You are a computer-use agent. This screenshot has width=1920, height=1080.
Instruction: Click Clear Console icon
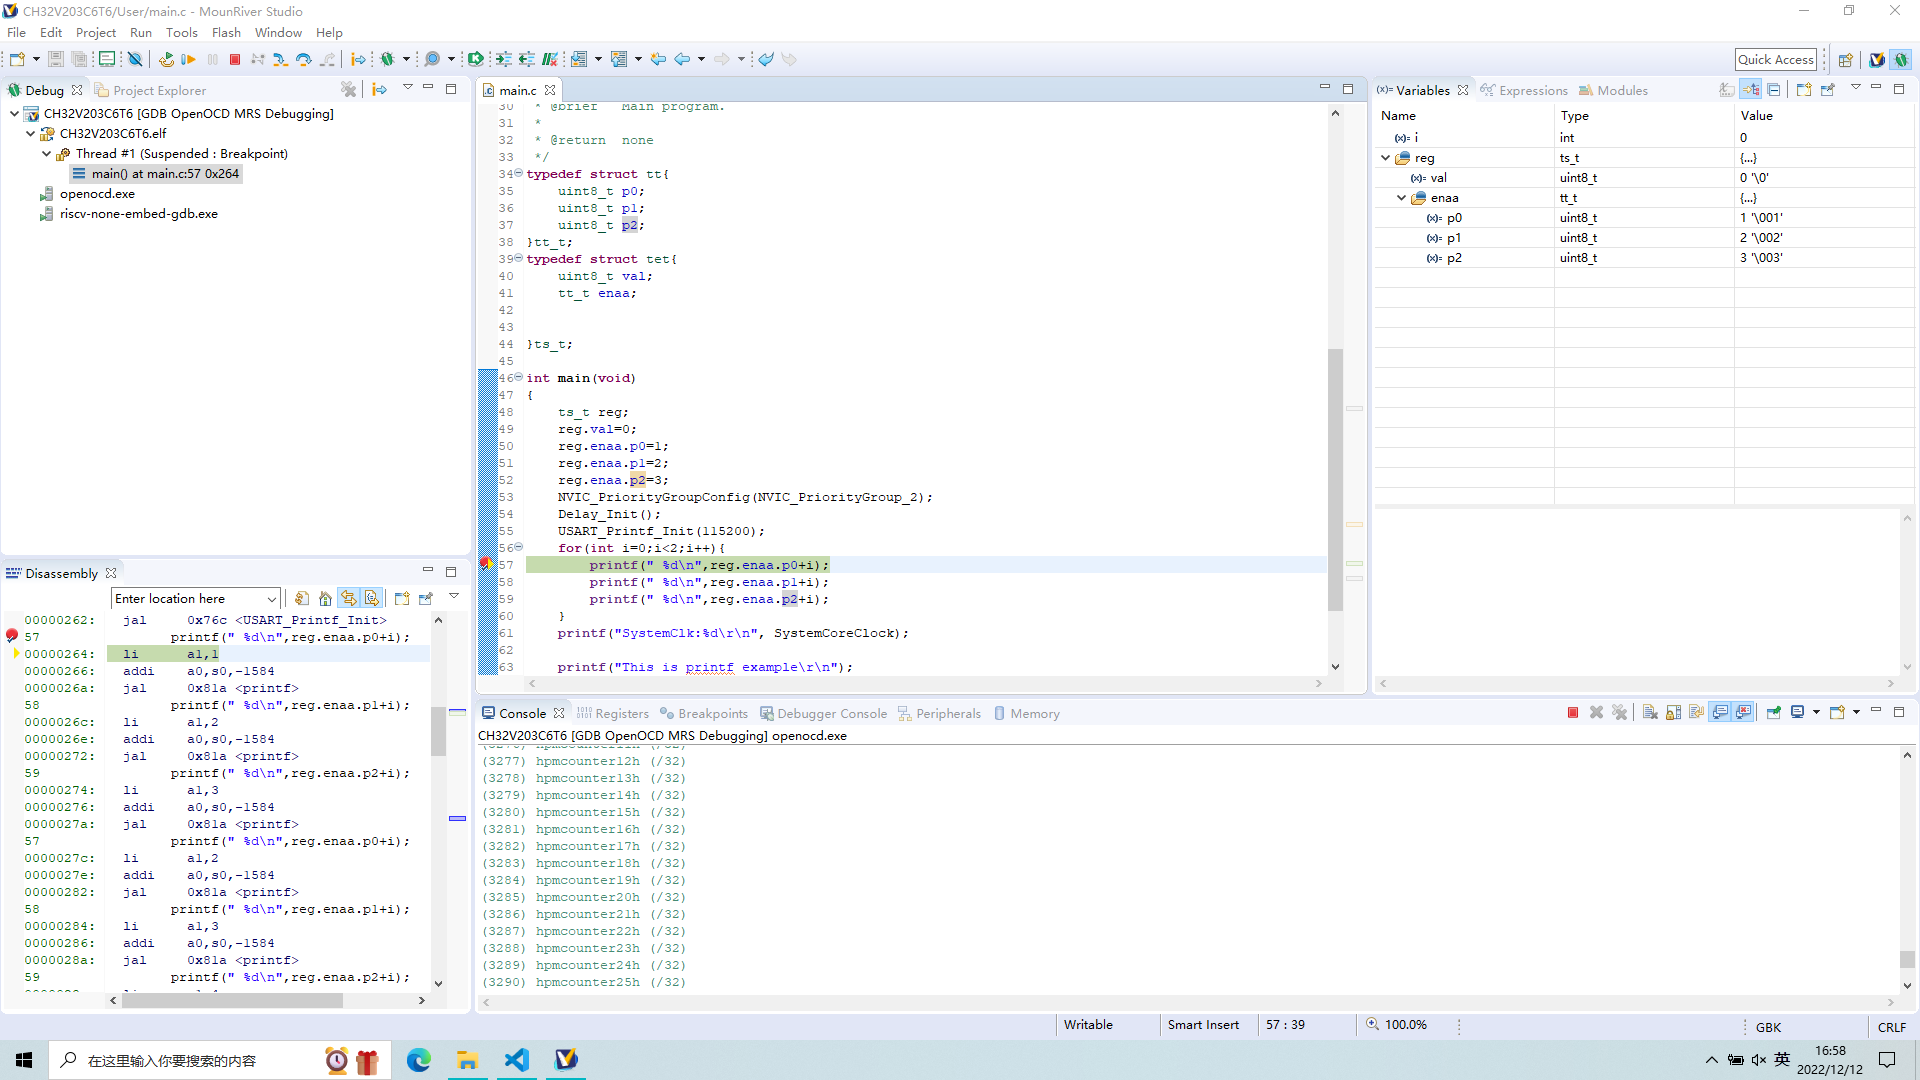pos(1650,713)
